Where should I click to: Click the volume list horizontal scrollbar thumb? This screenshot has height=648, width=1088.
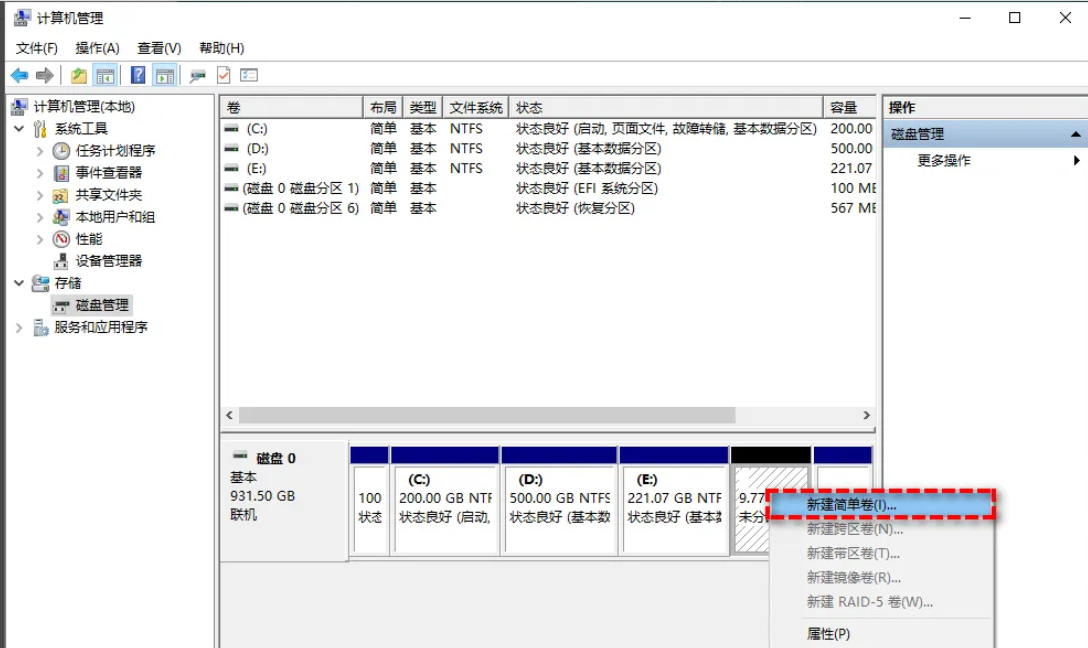[x=486, y=415]
